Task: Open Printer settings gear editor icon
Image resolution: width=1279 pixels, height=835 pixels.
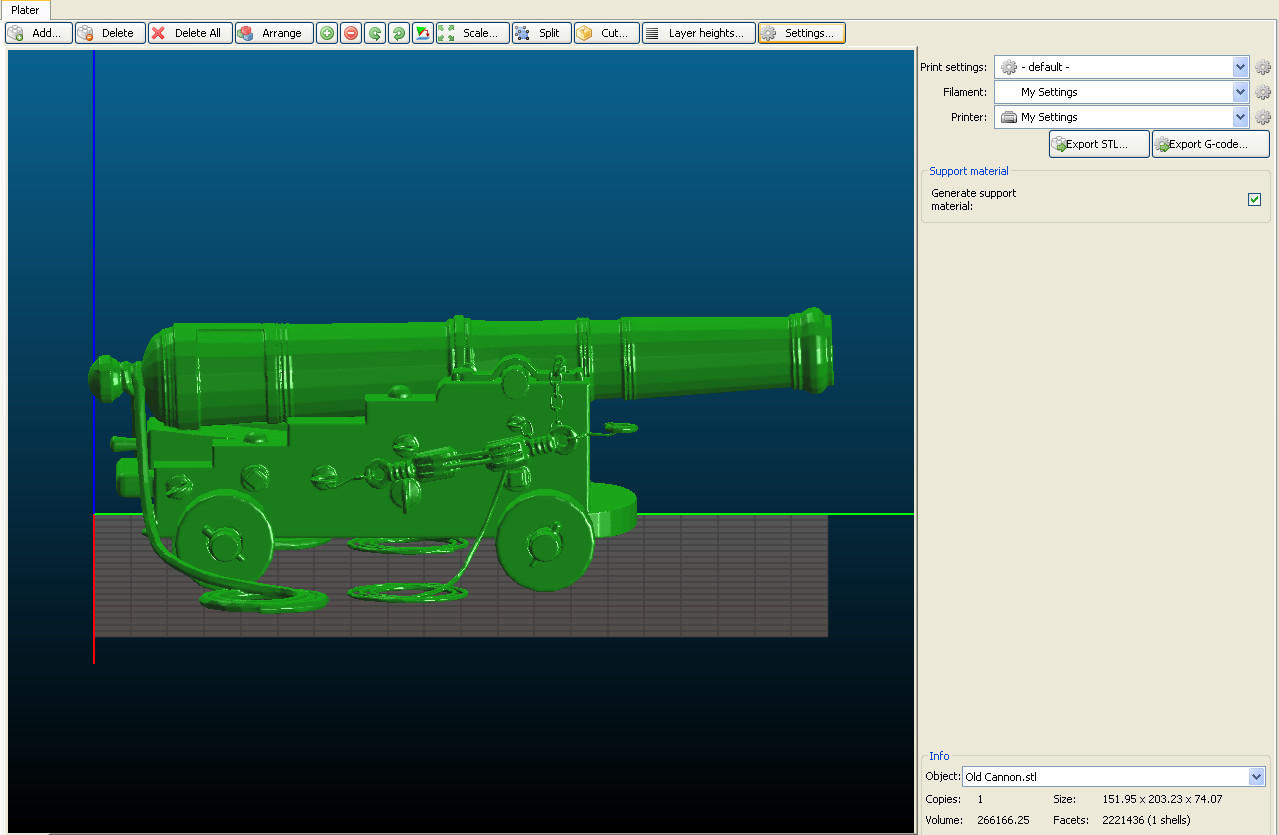Action: [1263, 117]
